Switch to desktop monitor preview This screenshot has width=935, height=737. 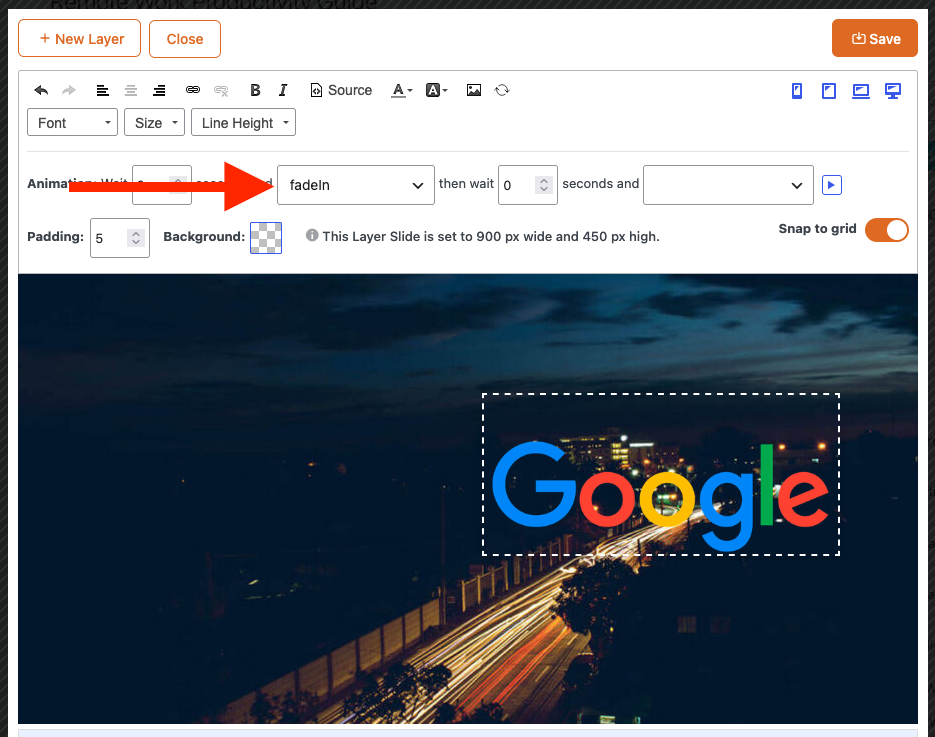coord(893,91)
